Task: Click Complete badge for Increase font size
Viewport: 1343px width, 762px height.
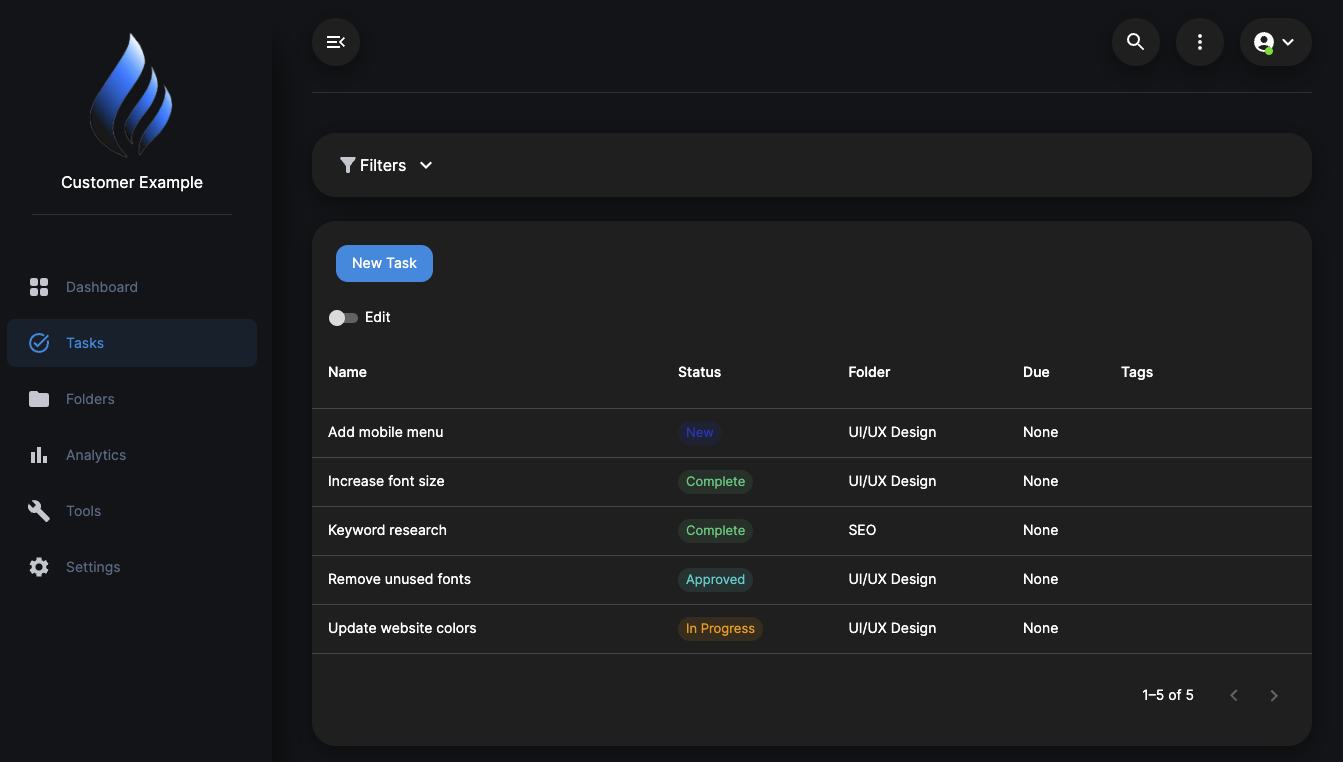Action: click(x=715, y=481)
